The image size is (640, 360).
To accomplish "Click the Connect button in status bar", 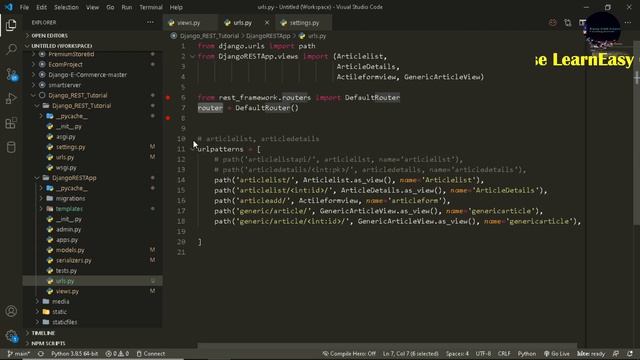I will 151,354.
